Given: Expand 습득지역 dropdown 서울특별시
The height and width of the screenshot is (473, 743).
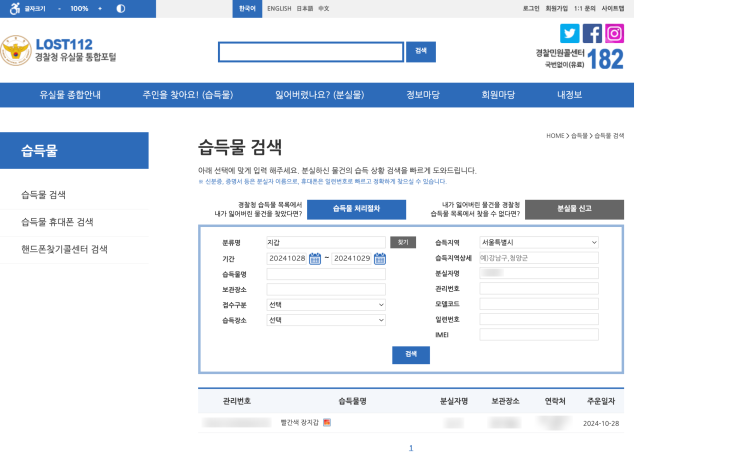Looking at the screenshot, I should pyautogui.click(x=539, y=242).
